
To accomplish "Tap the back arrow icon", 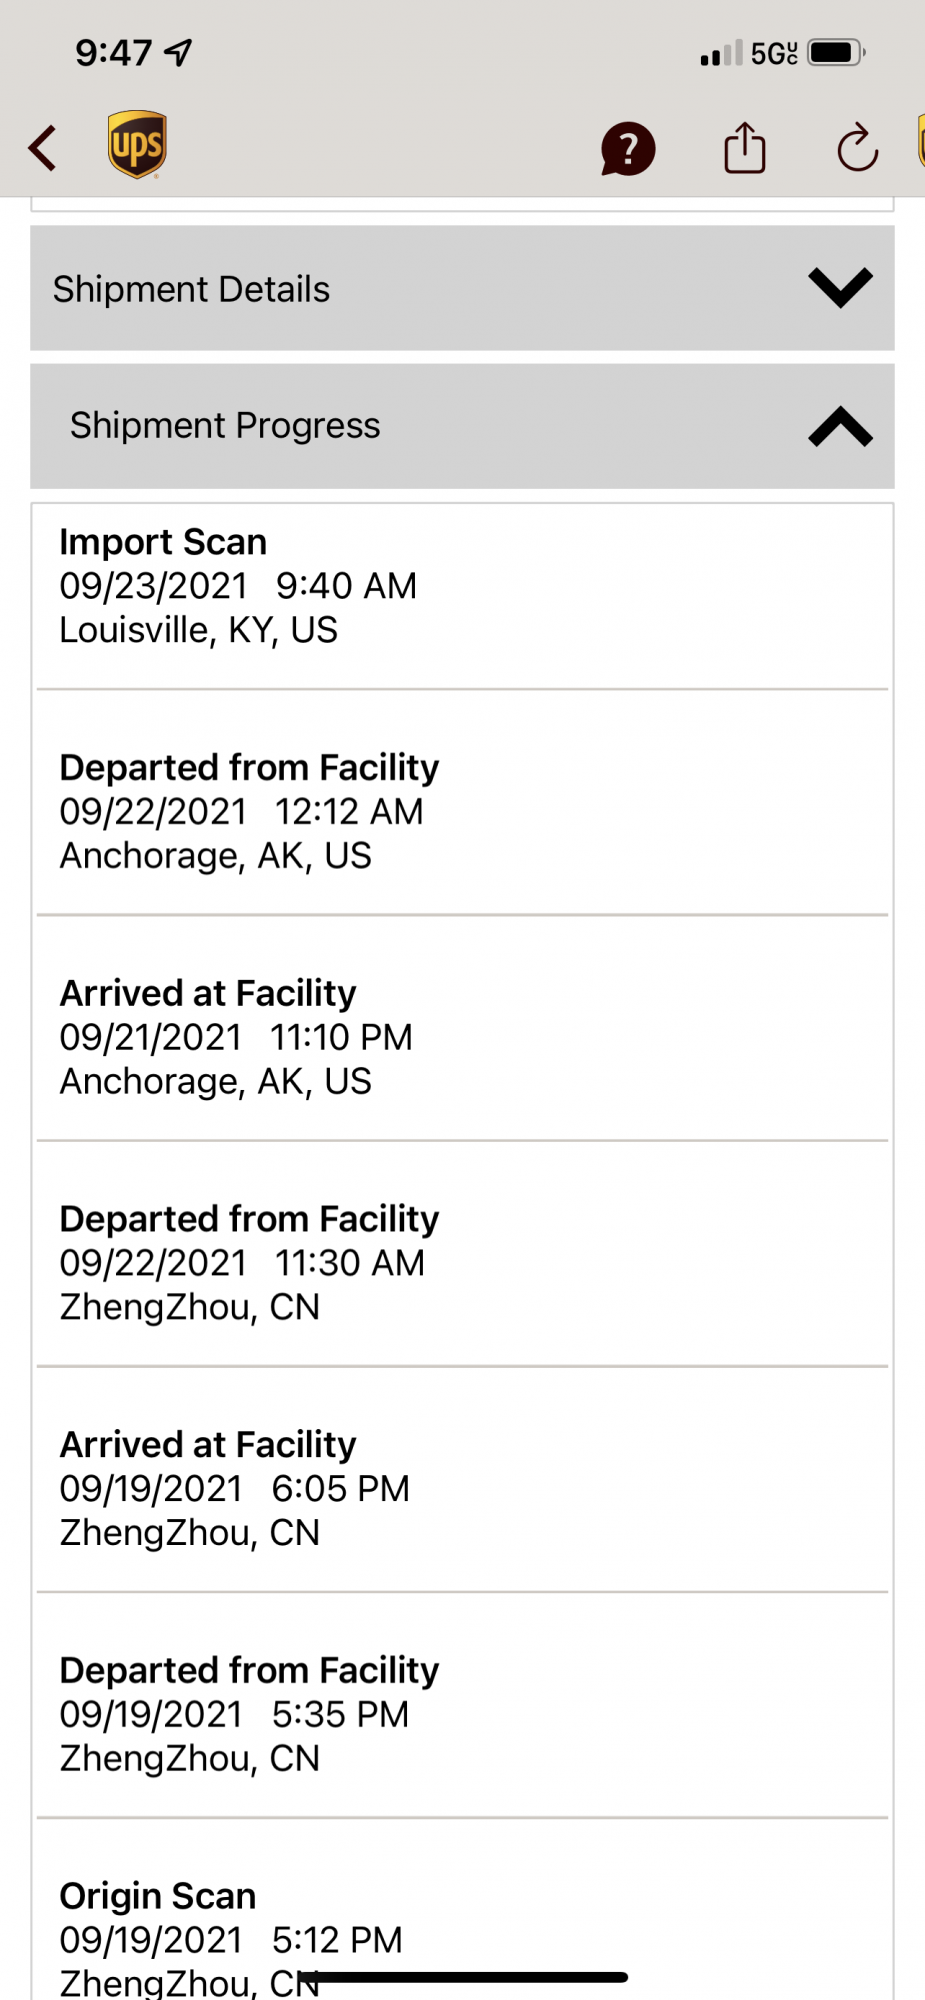I will pyautogui.click(x=43, y=148).
